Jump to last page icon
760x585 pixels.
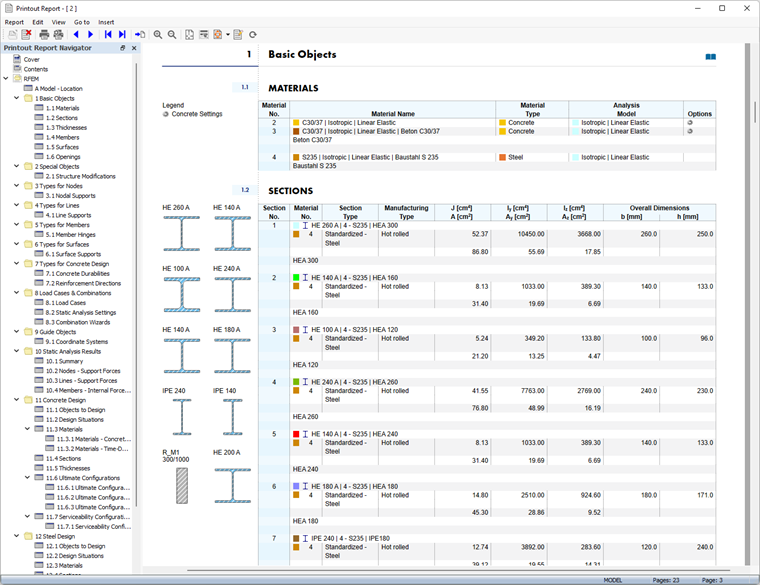point(122,34)
